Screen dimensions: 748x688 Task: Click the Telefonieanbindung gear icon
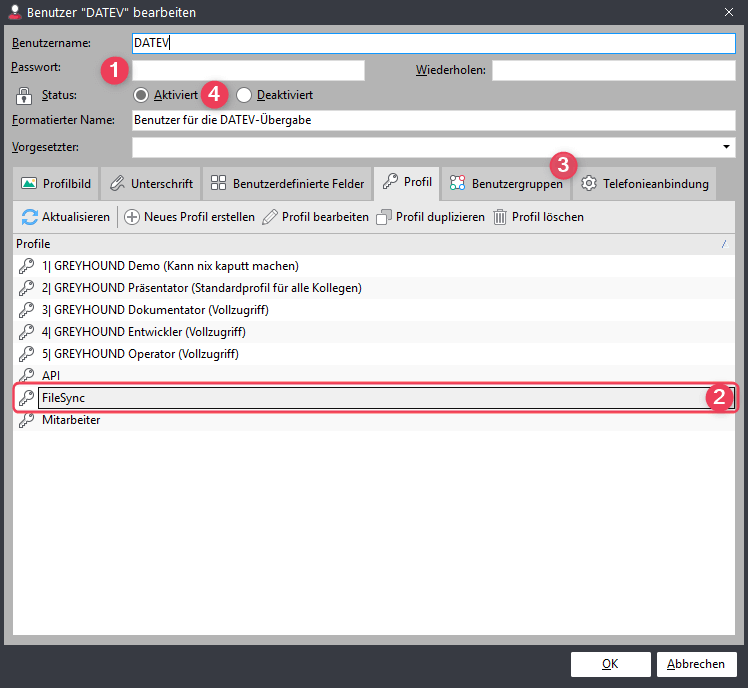click(x=589, y=183)
